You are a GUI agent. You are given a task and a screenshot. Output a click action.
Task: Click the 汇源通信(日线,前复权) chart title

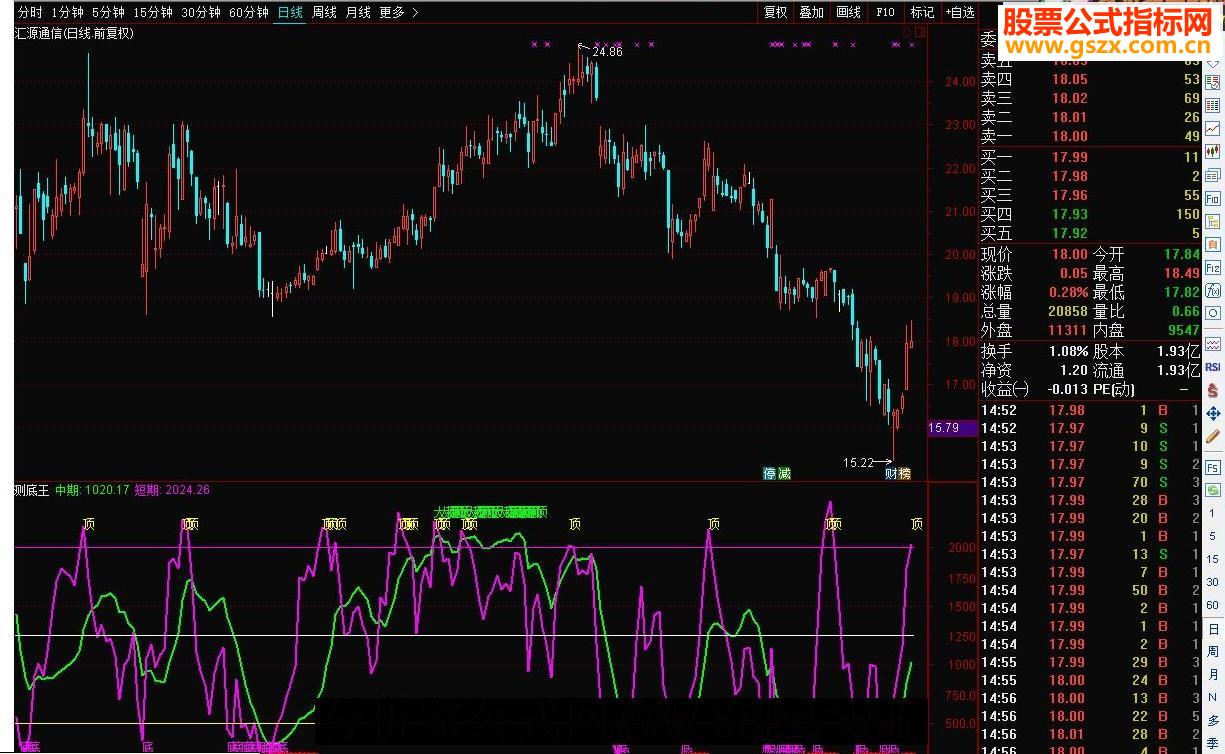[75, 33]
